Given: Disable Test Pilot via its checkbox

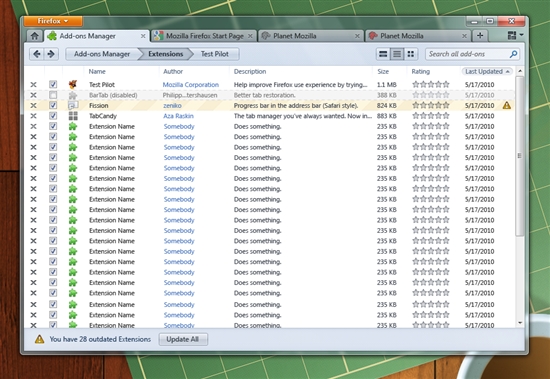Looking at the screenshot, I should click(x=53, y=84).
